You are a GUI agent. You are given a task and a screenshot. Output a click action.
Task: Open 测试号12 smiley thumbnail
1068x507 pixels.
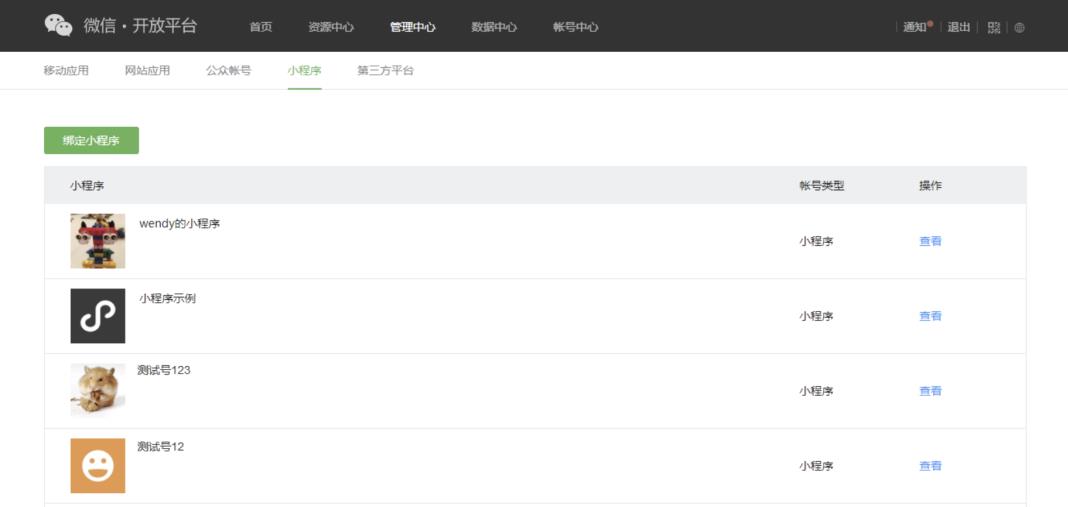pyautogui.click(x=98, y=465)
